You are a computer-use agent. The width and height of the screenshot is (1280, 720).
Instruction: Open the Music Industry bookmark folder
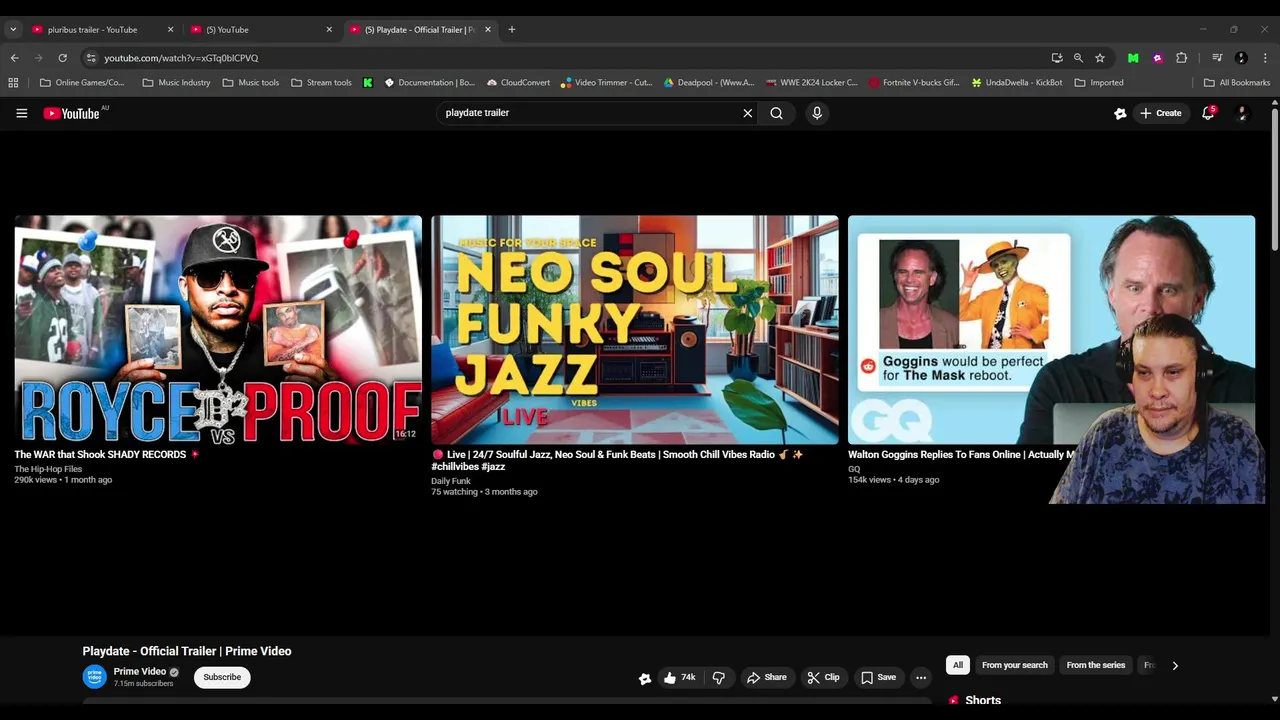pos(176,83)
